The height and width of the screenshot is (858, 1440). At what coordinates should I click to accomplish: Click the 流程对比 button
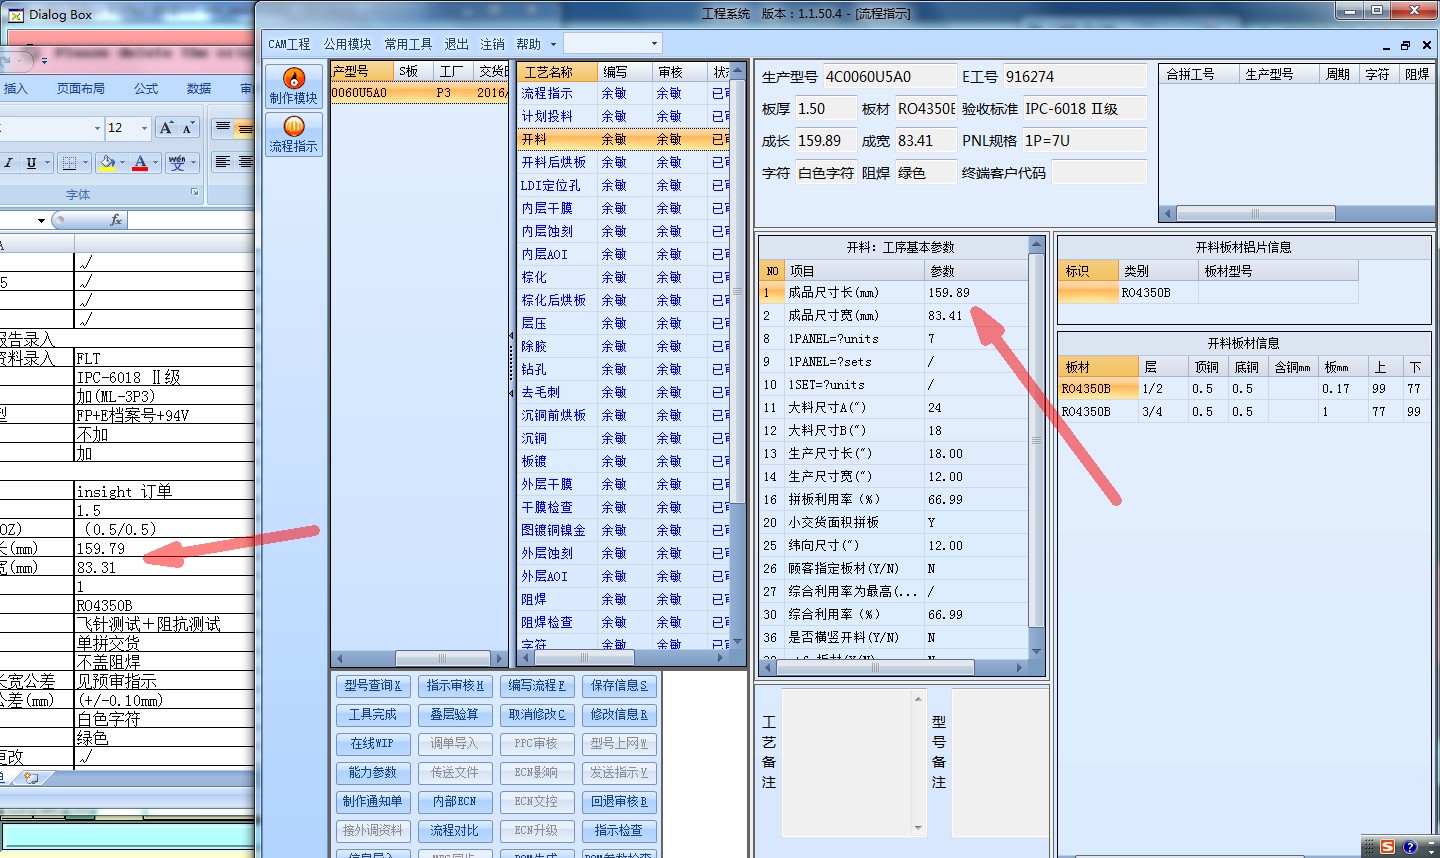(455, 830)
